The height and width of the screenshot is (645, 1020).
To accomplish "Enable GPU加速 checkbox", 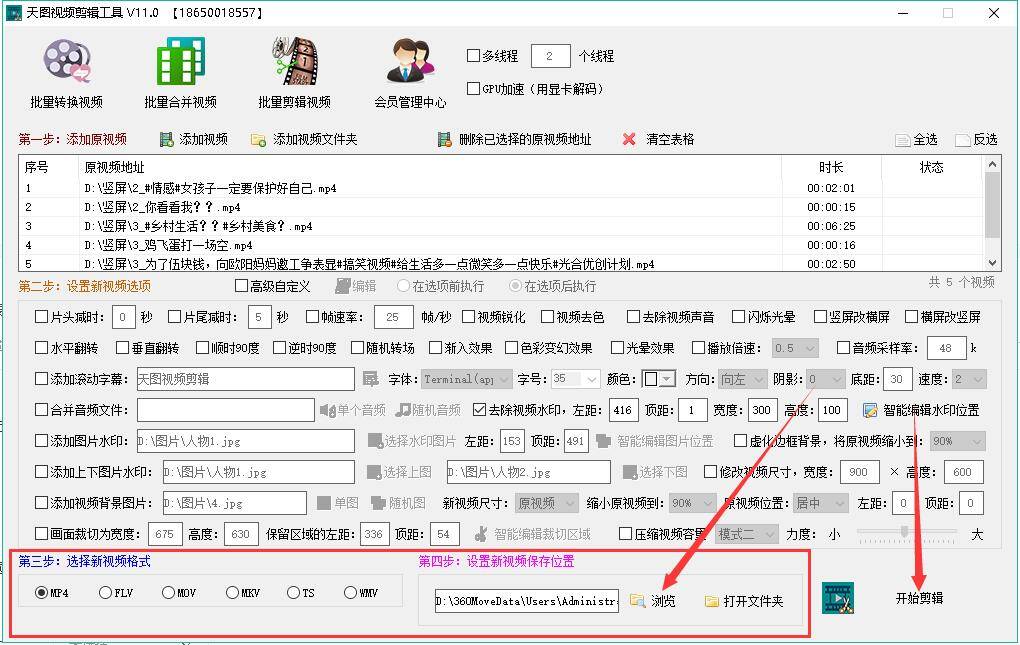I will (474, 88).
